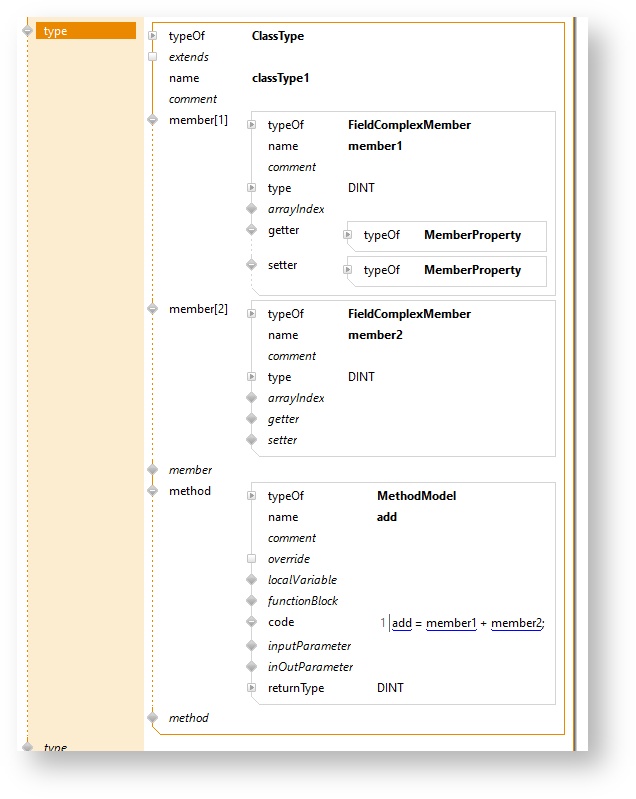Viewport: 636px width, 799px height.
Task: Select the highlighted type node header
Action: click(85, 31)
